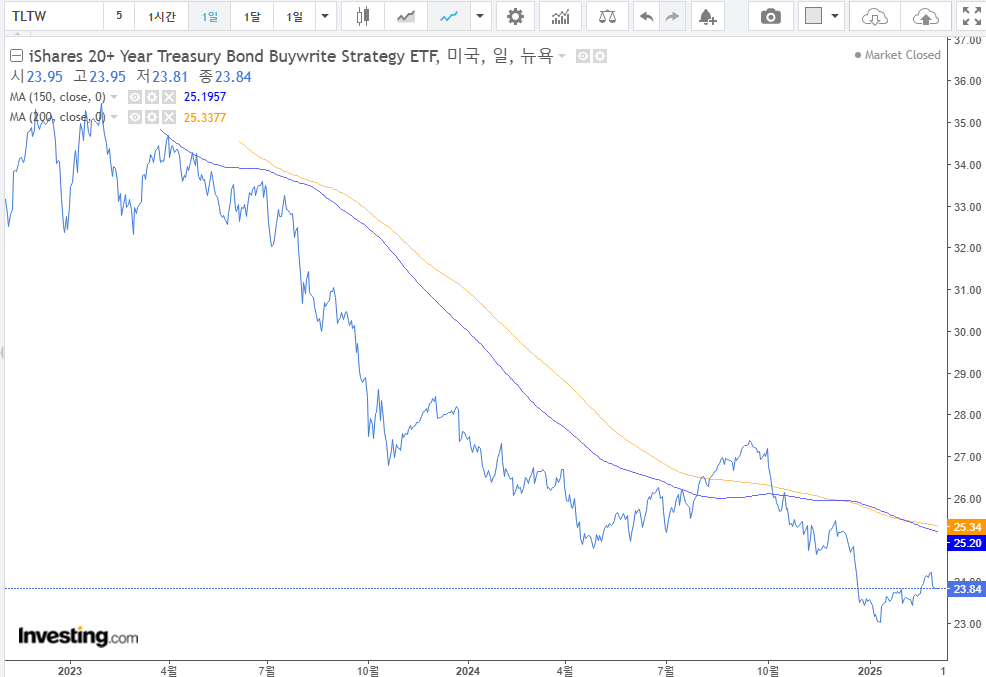Open chart settings gear icon
The image size is (986, 677).
(x=515, y=16)
